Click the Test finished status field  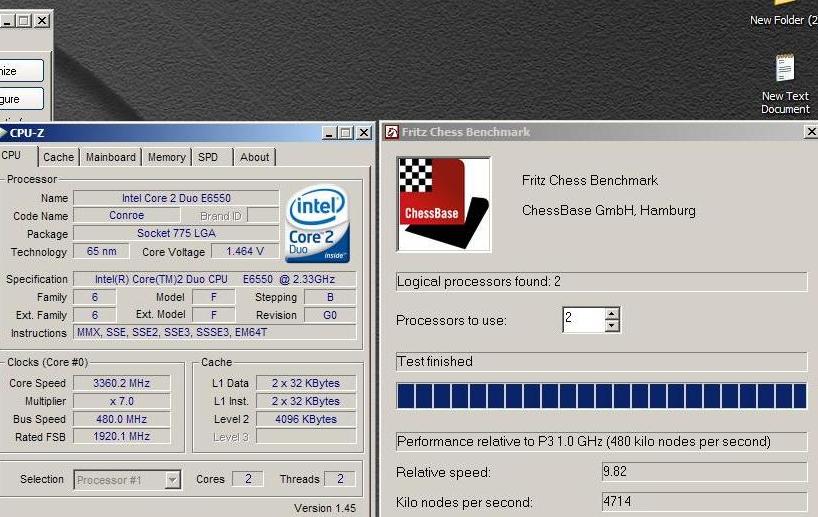click(602, 362)
